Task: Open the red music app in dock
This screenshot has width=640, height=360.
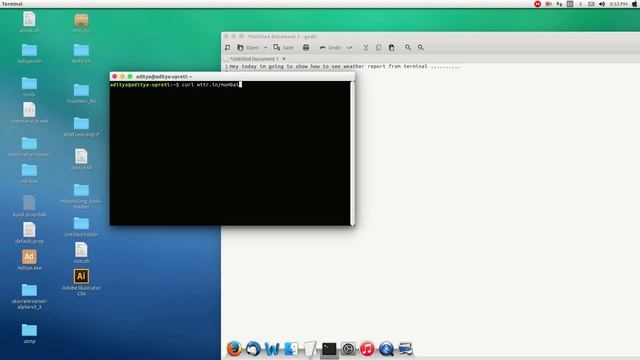Action: click(367, 349)
